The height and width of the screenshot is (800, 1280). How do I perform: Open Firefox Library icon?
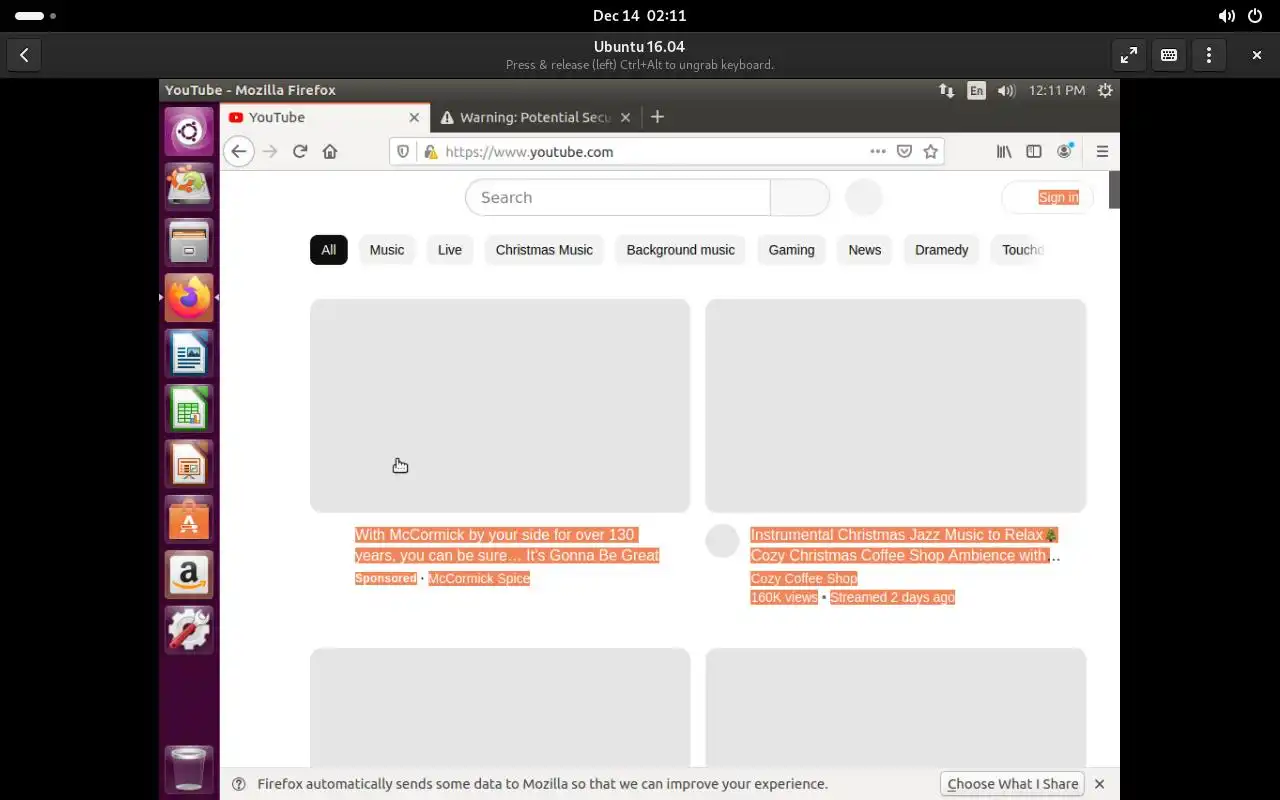[x=1004, y=152]
